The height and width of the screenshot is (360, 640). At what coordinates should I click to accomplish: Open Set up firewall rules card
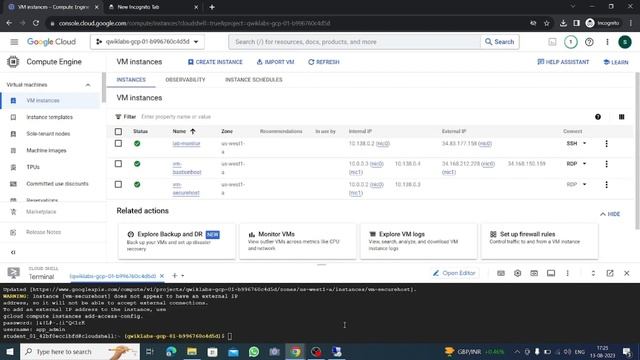[539, 241]
